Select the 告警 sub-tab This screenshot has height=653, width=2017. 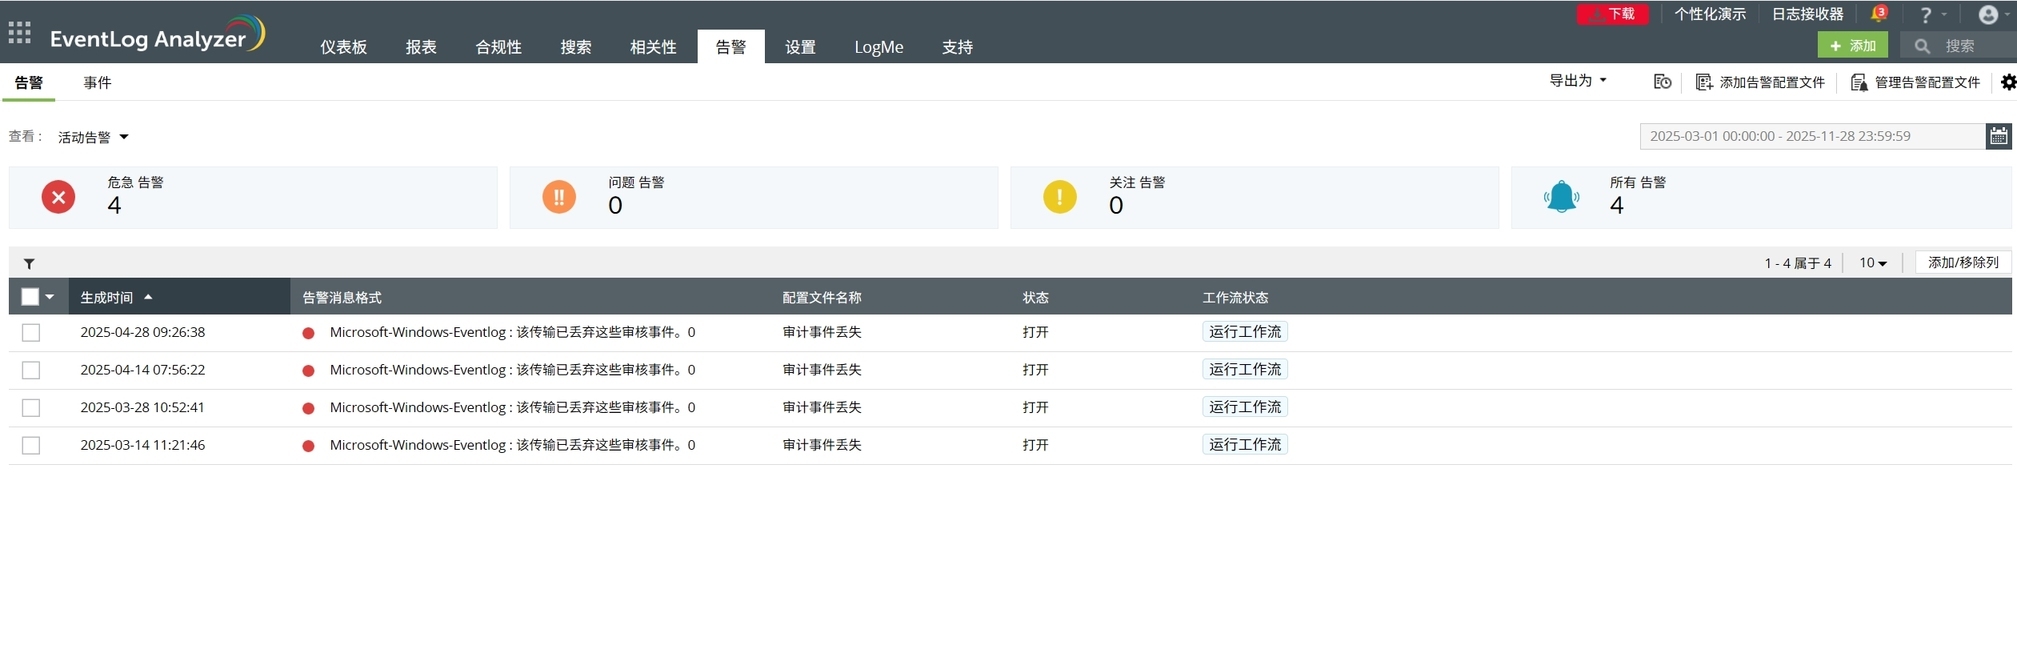pos(29,83)
